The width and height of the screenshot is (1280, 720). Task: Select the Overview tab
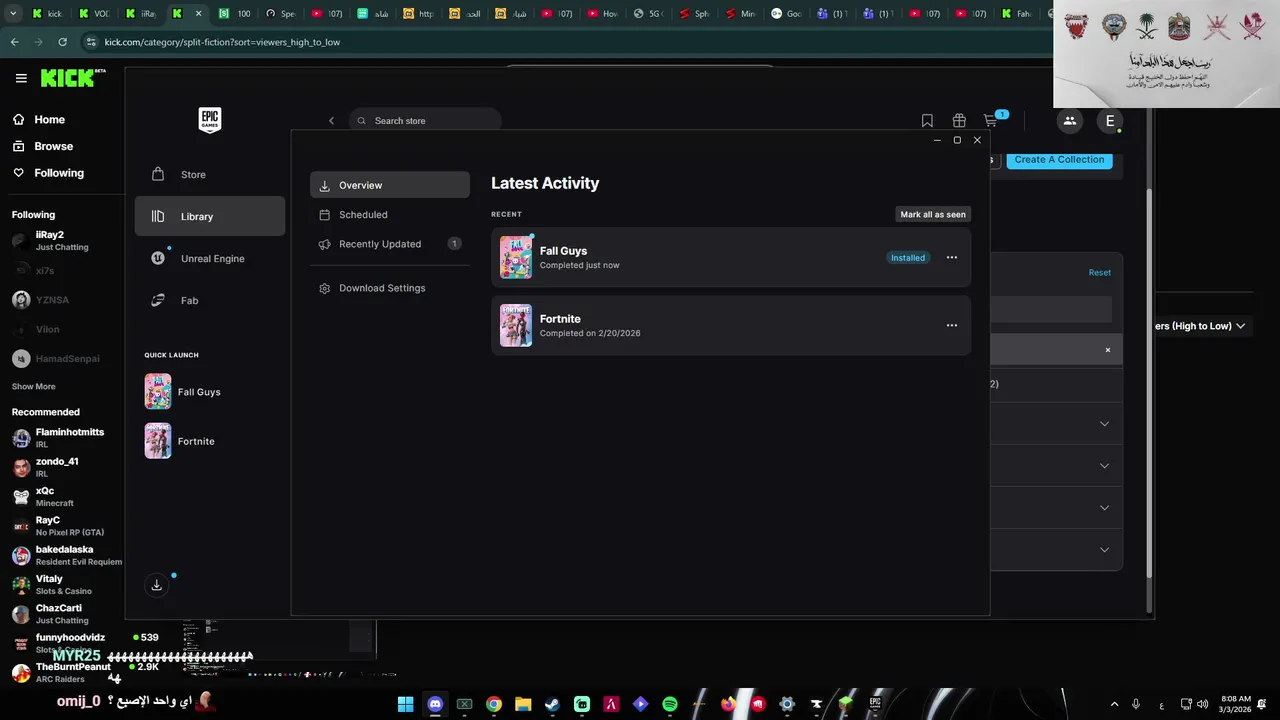[390, 185]
